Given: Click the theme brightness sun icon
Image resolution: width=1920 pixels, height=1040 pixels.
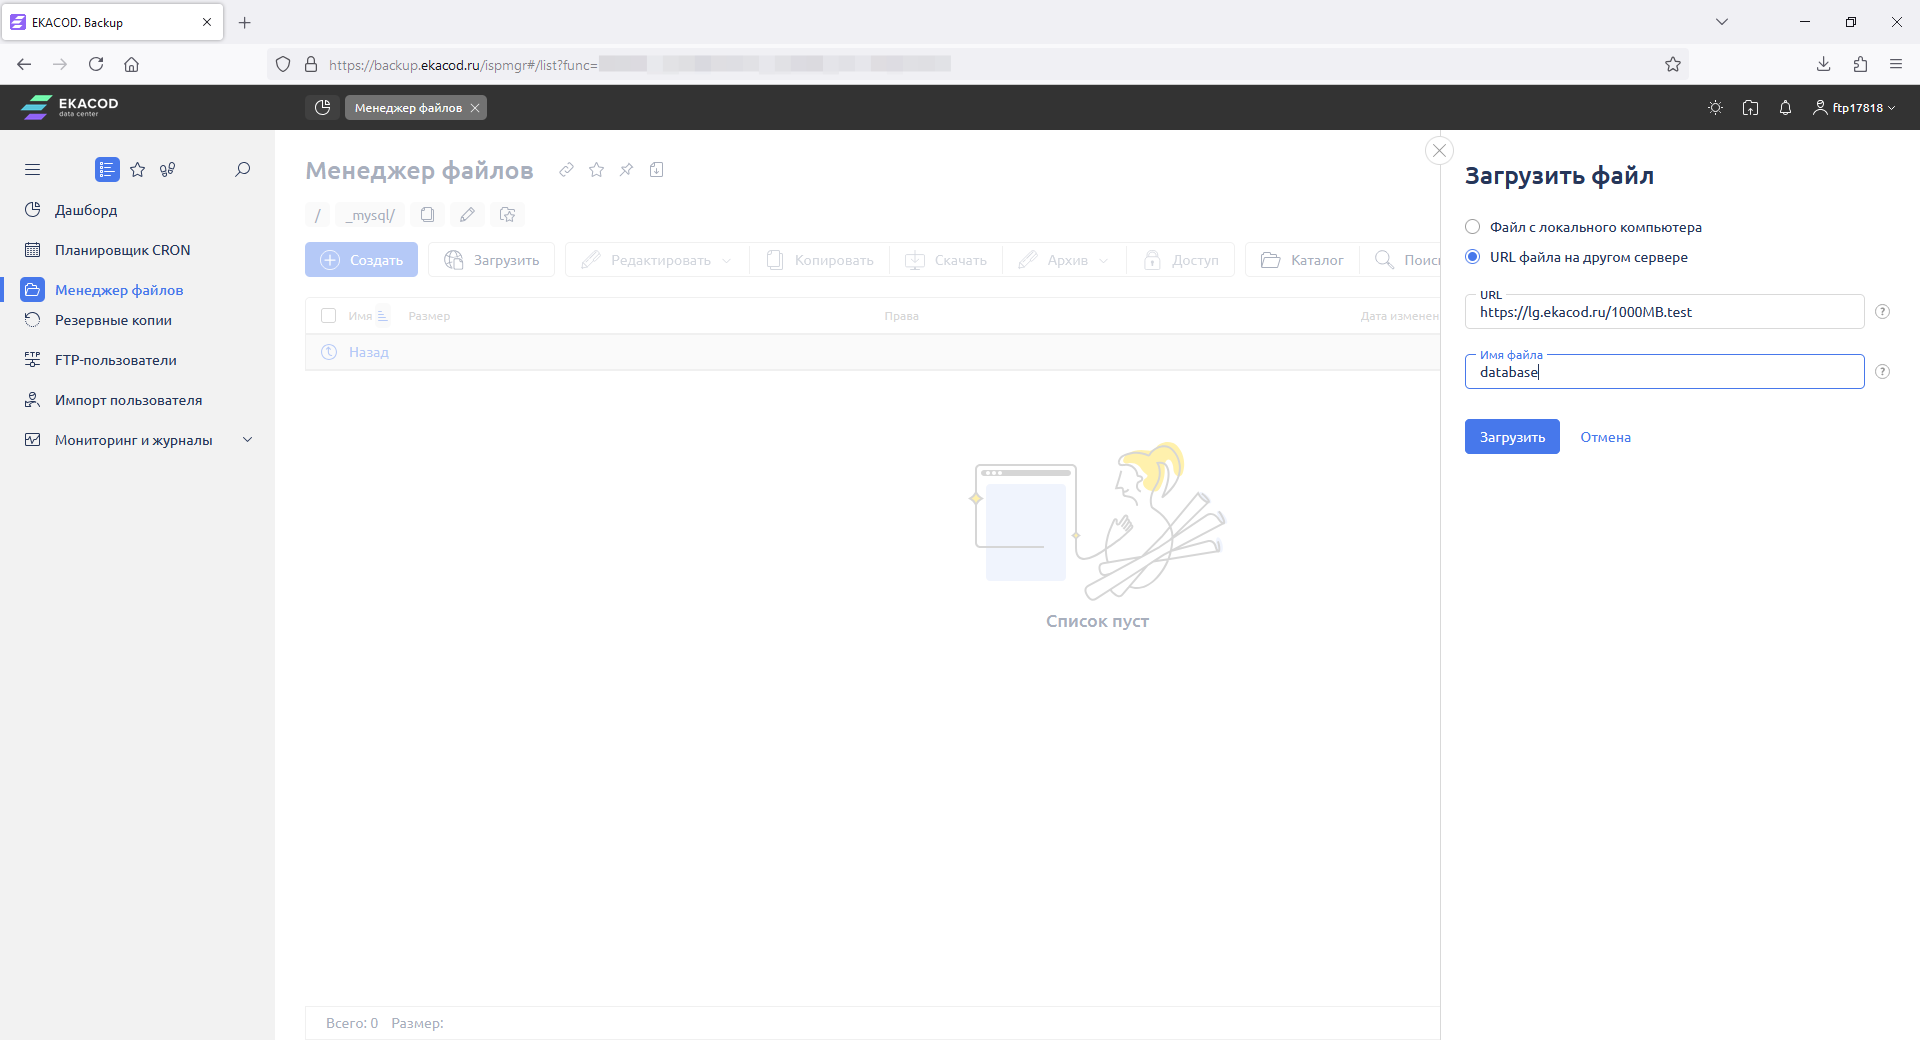Looking at the screenshot, I should tap(1715, 108).
